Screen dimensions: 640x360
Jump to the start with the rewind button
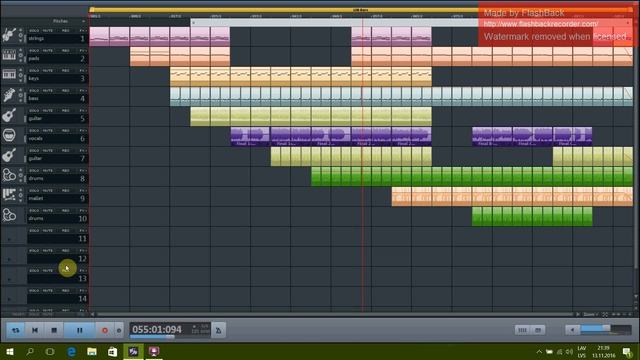click(35, 330)
